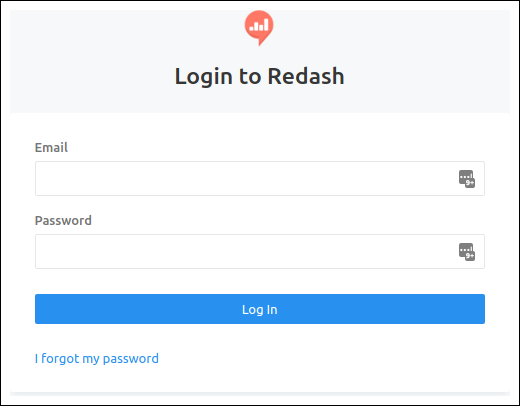The image size is (520, 406).
Task: Click the blue Log In button
Action: pos(260,309)
